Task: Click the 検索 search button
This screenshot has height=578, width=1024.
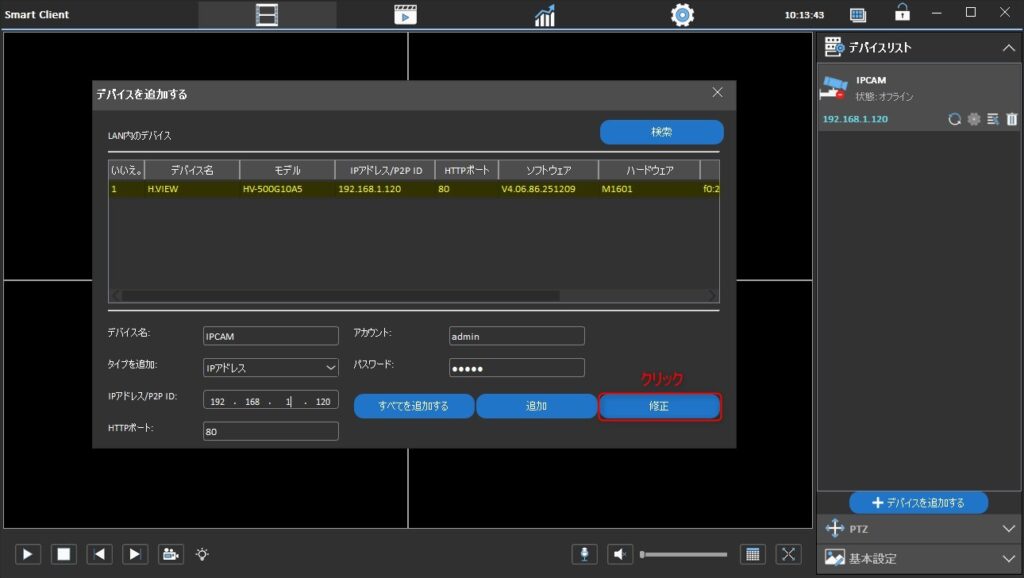Action: click(x=661, y=132)
